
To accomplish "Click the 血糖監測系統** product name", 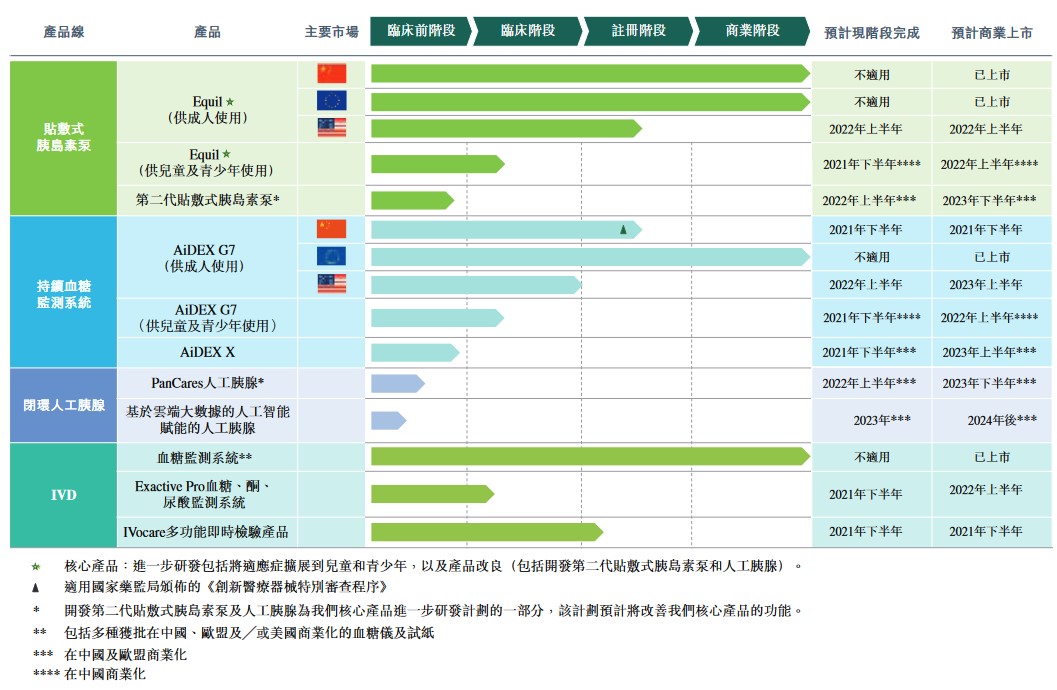I will 204,458.
